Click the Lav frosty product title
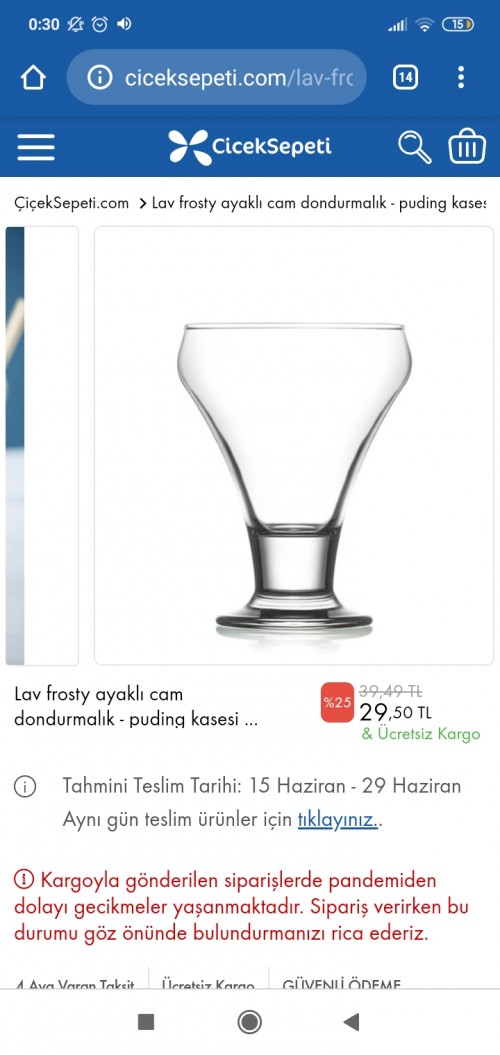500x1055 pixels. 136,706
